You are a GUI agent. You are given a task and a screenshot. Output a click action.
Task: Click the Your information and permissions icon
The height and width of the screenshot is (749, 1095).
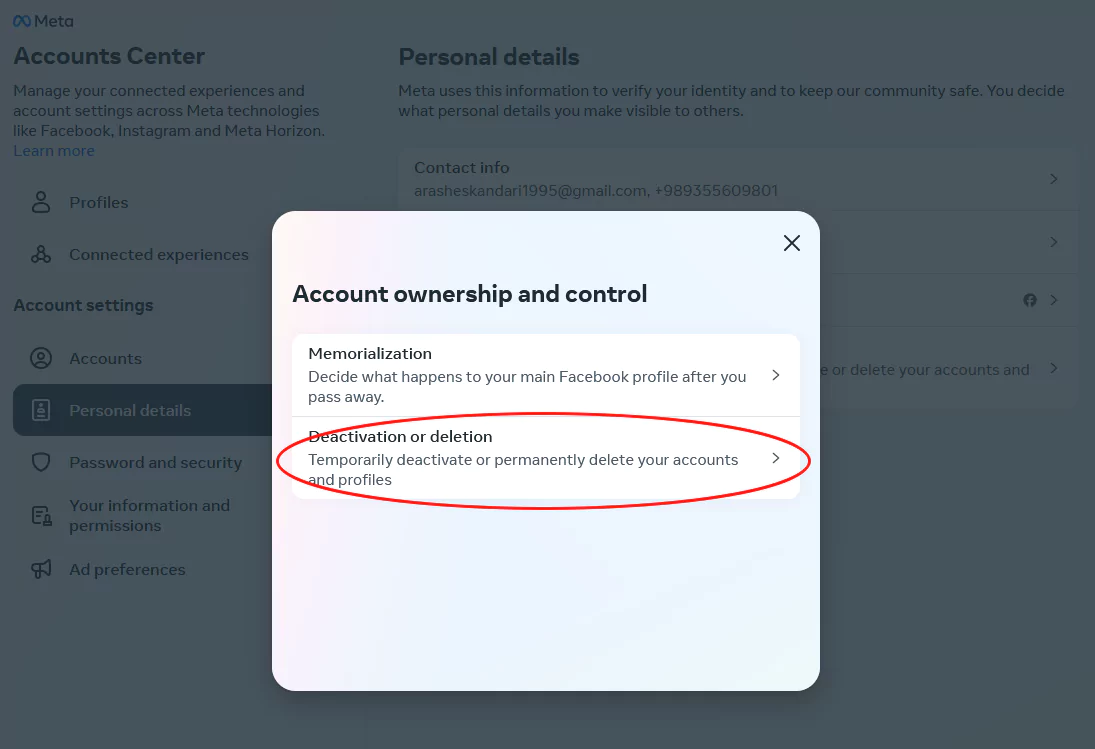click(41, 516)
